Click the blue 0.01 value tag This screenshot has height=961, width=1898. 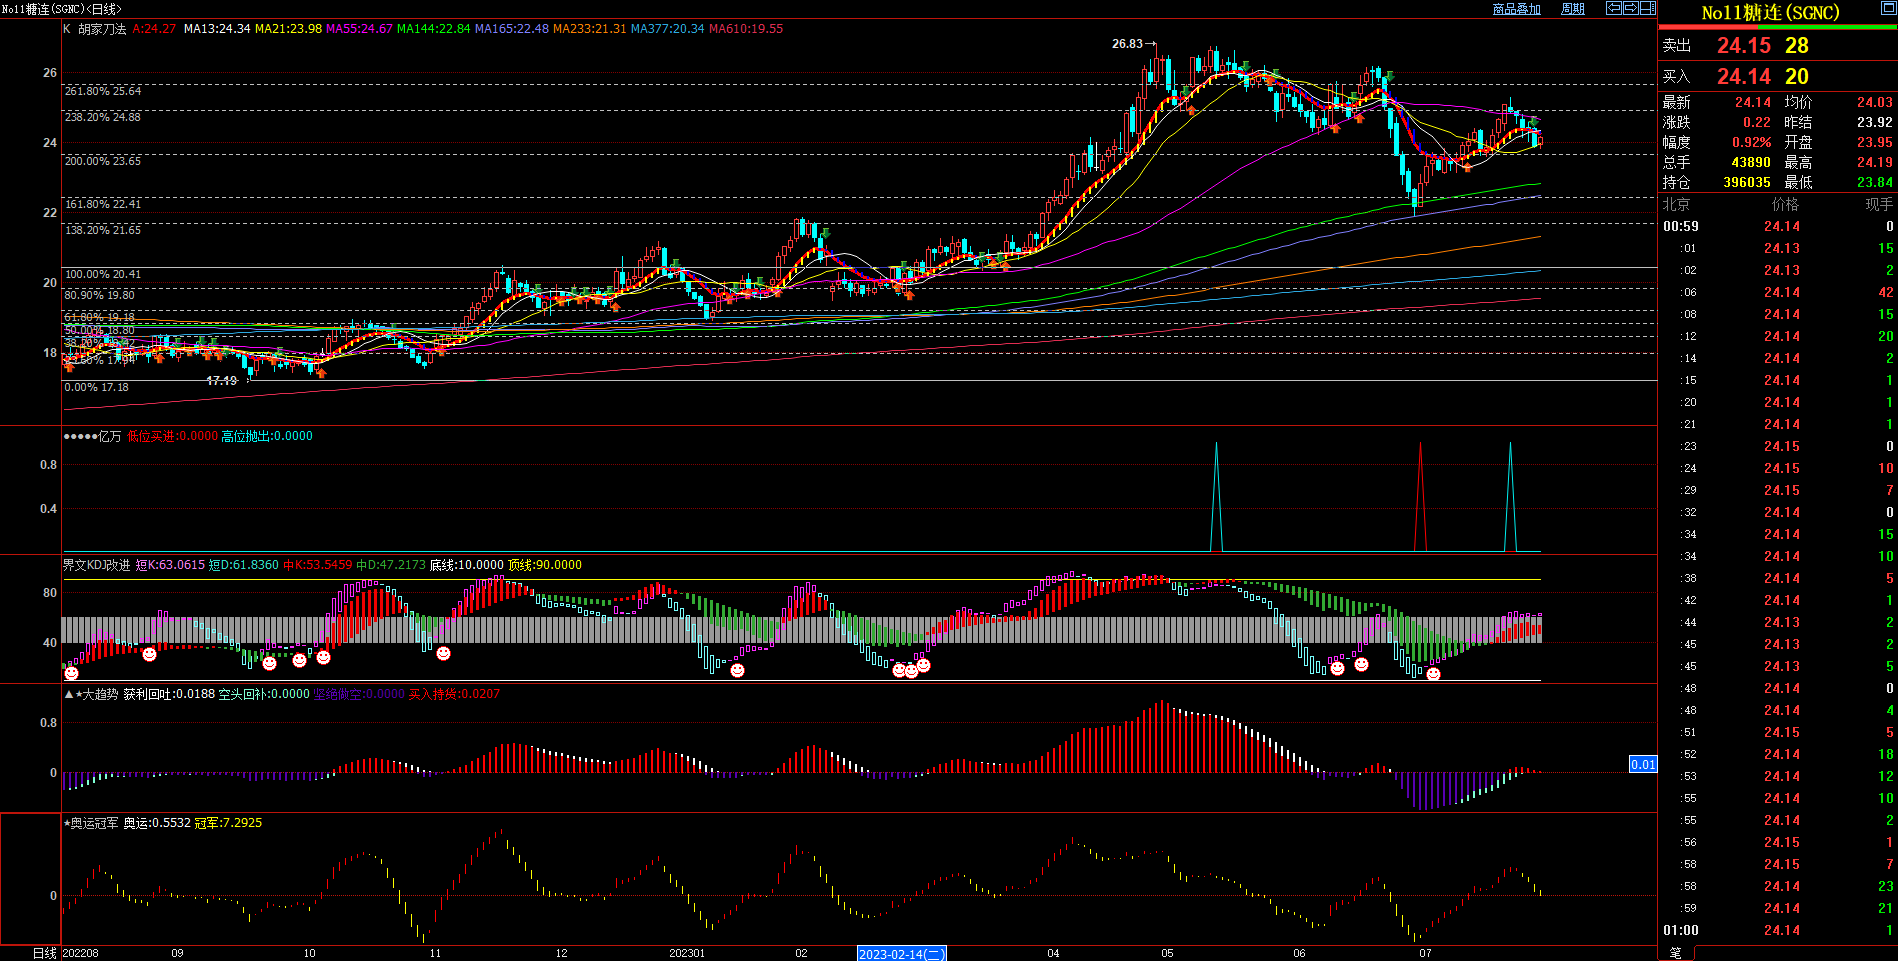tap(1643, 764)
